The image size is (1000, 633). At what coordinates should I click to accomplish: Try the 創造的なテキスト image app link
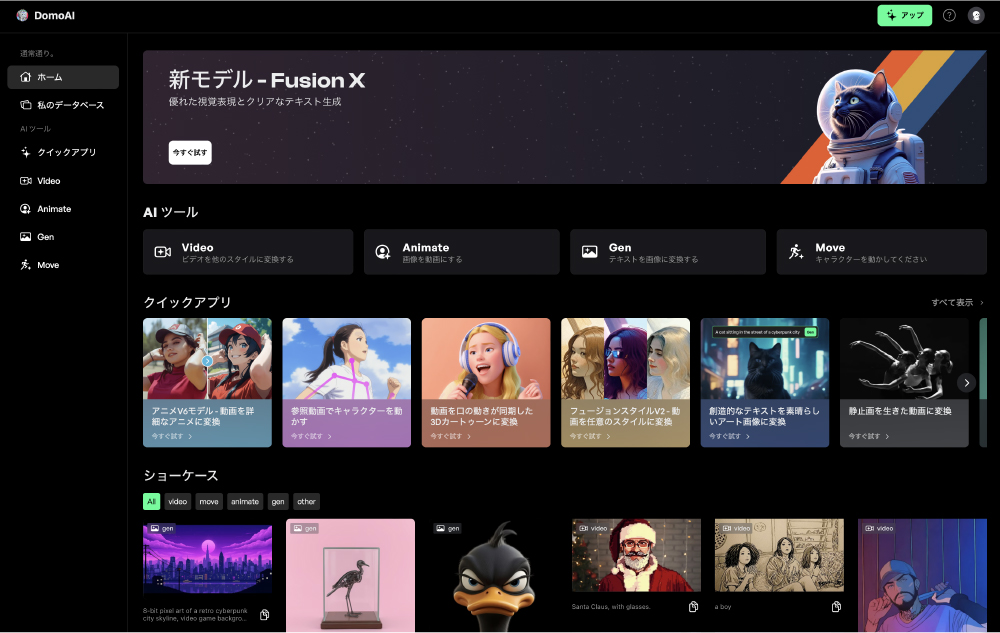(730, 437)
